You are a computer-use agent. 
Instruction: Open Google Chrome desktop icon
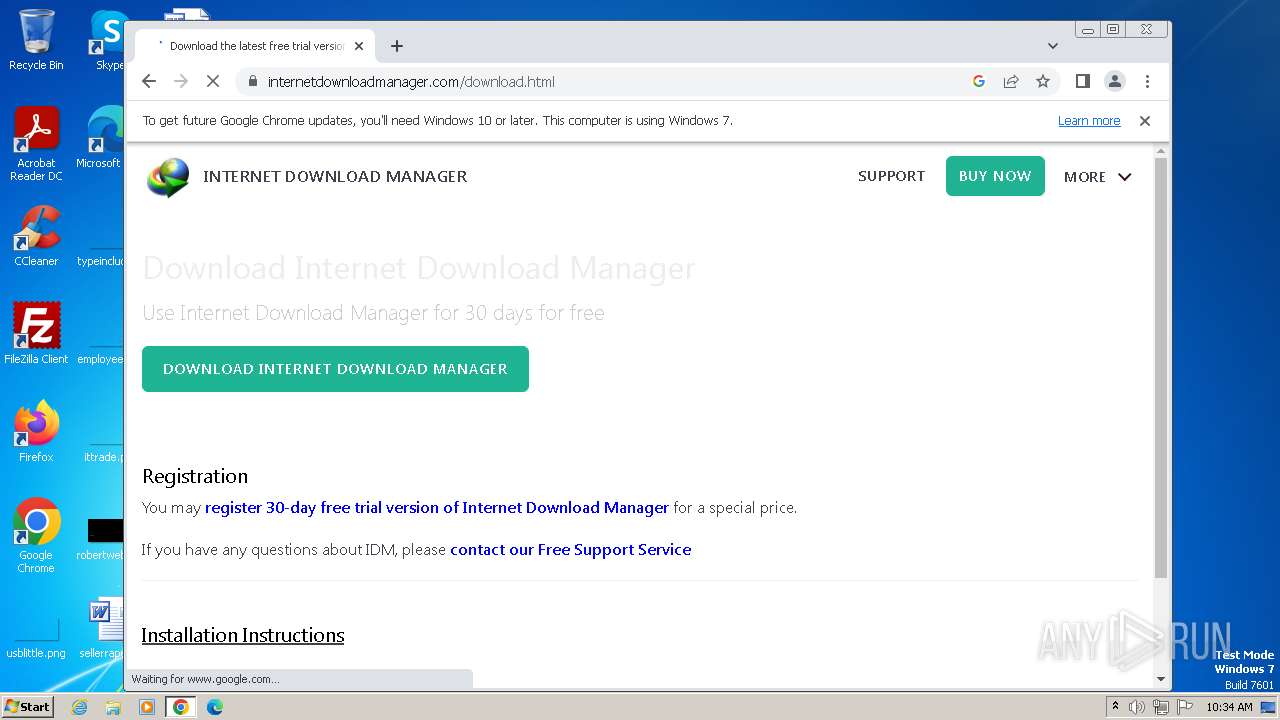pos(36,535)
